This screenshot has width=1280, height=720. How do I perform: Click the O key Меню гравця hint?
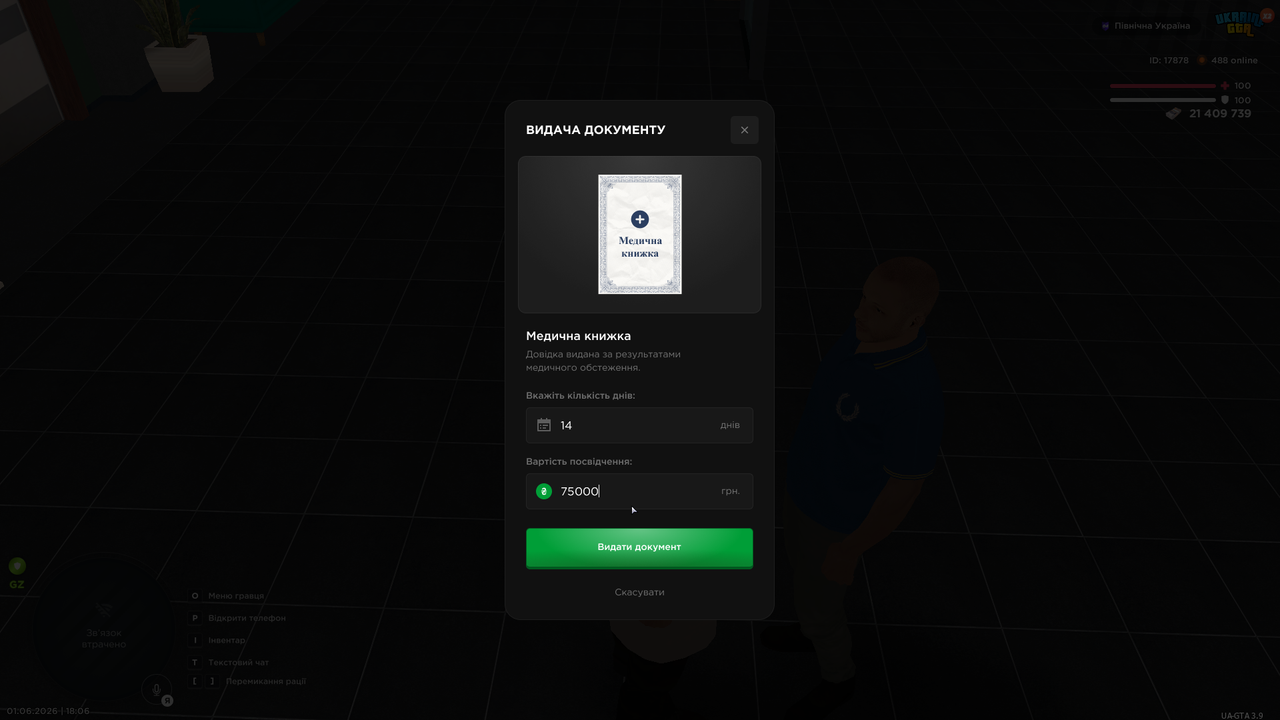229,596
